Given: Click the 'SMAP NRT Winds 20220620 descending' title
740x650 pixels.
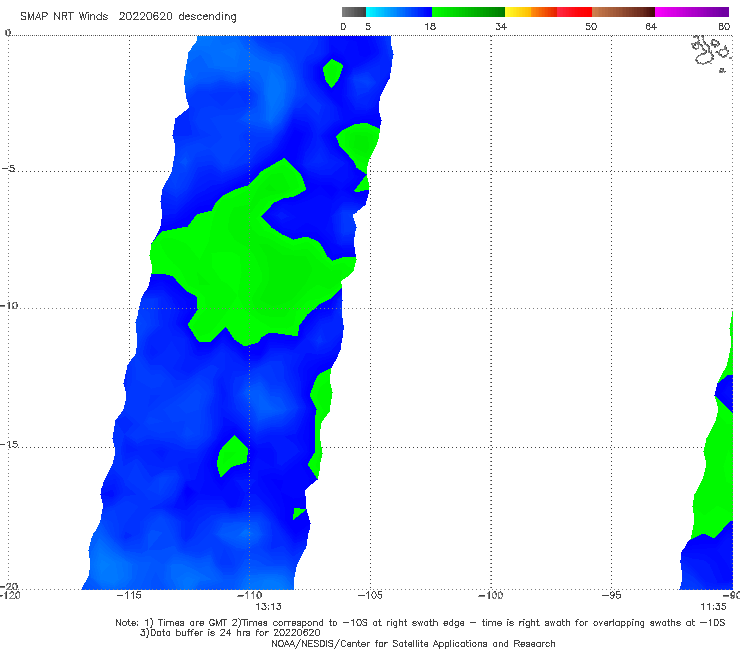Looking at the screenshot, I should (128, 17).
